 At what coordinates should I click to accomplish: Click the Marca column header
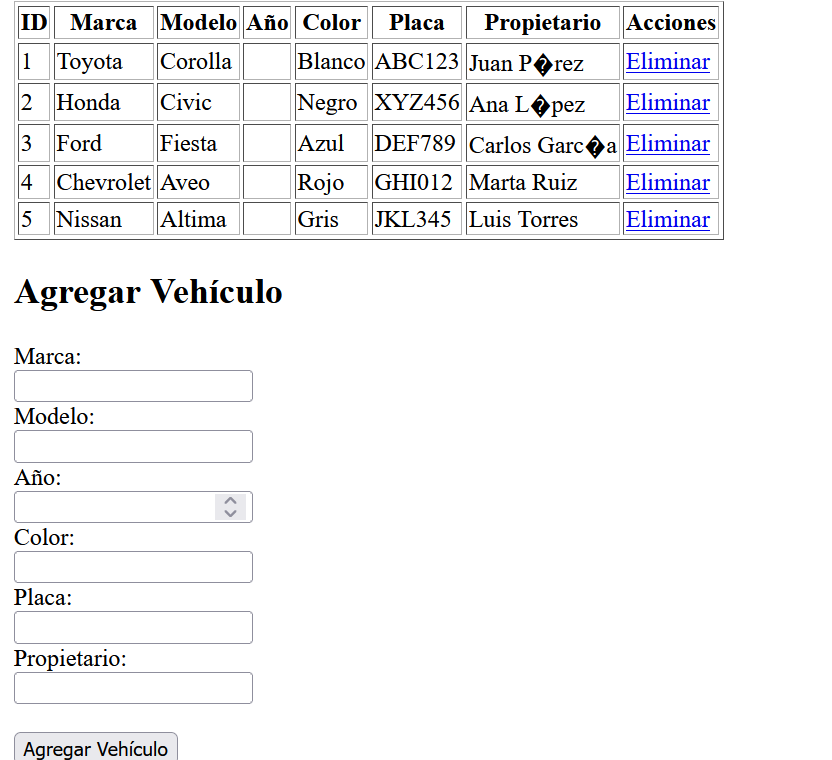(x=104, y=23)
